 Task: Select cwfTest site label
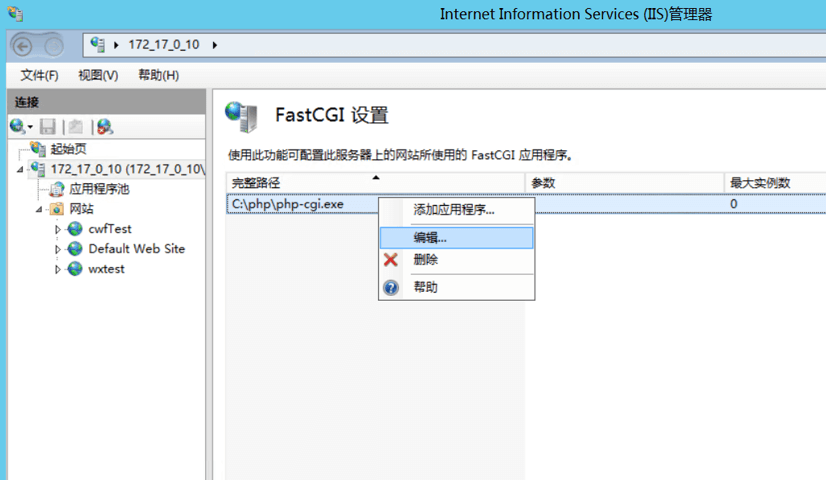point(110,229)
